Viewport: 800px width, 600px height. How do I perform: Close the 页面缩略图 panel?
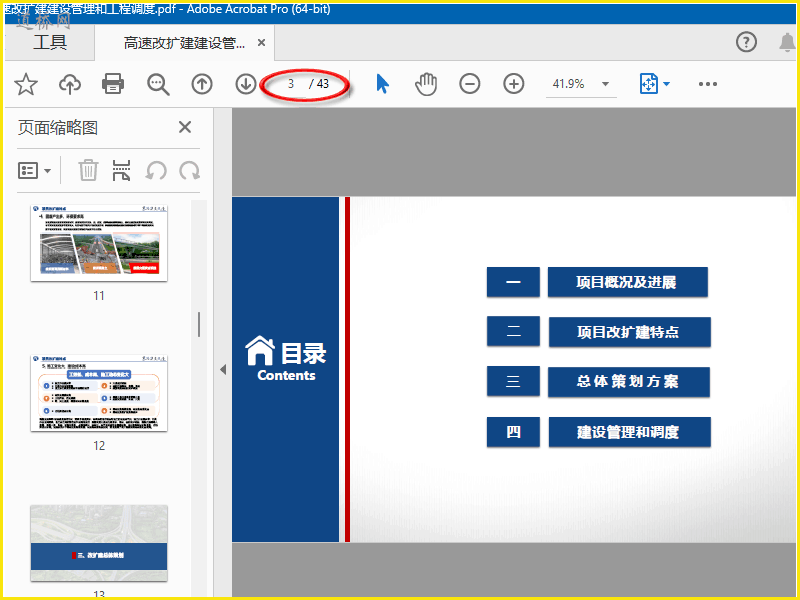[x=185, y=127]
